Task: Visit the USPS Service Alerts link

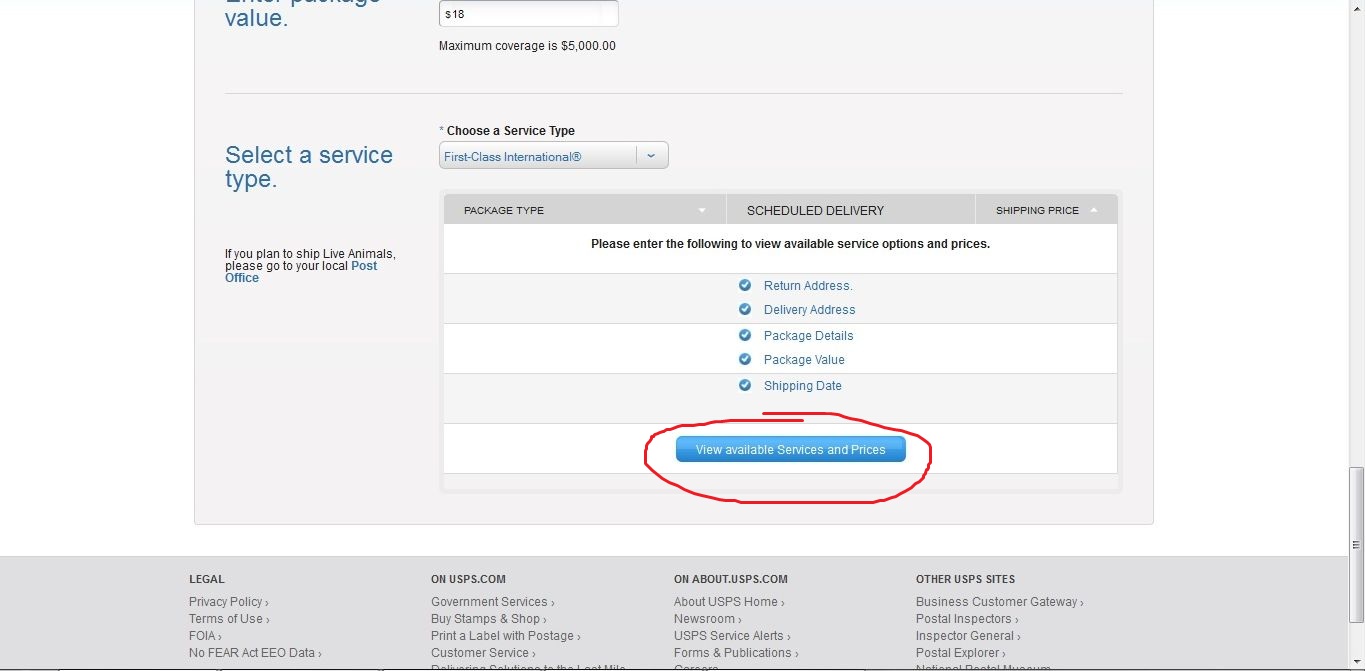Action: click(728, 636)
